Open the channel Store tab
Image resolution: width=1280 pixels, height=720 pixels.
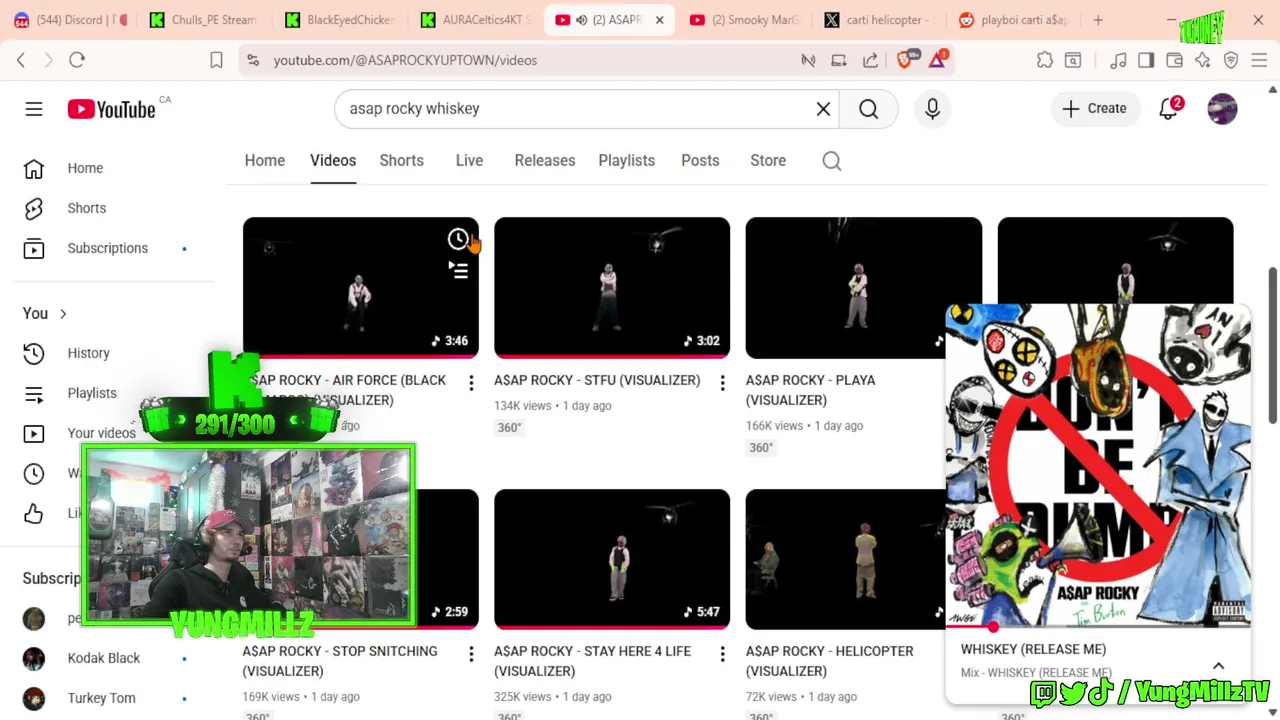pos(768,161)
